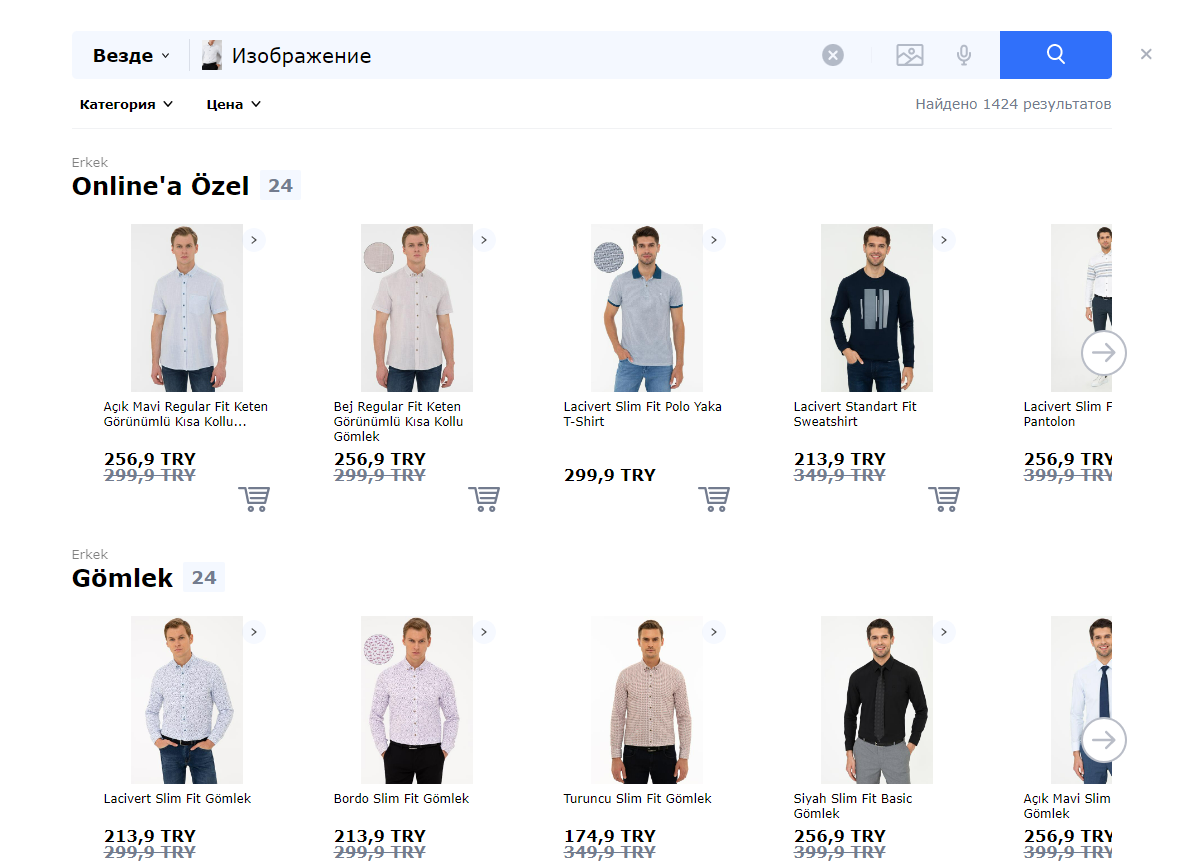Open image search via picture icon
Image resolution: width=1186 pixels, height=861 pixels.
909,55
